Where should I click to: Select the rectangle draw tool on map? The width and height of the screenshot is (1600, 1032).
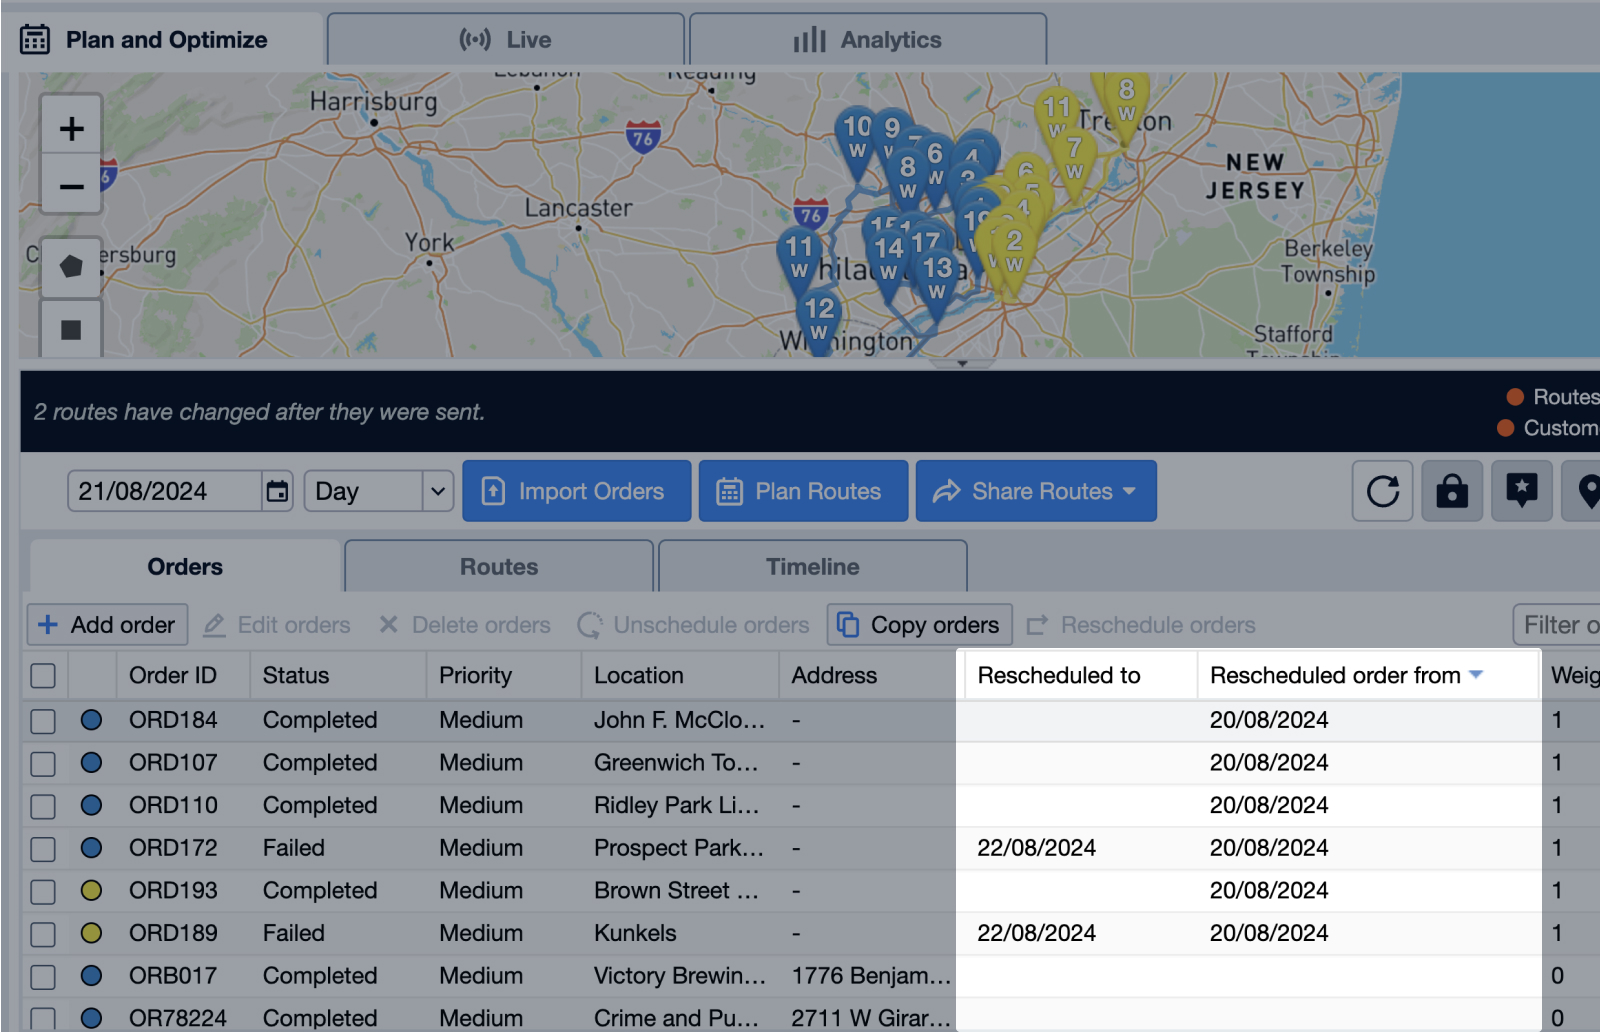[x=71, y=330]
